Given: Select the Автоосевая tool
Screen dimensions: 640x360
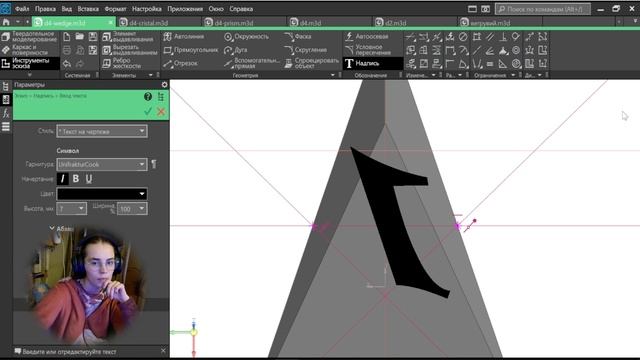Looking at the screenshot, I should point(367,37).
